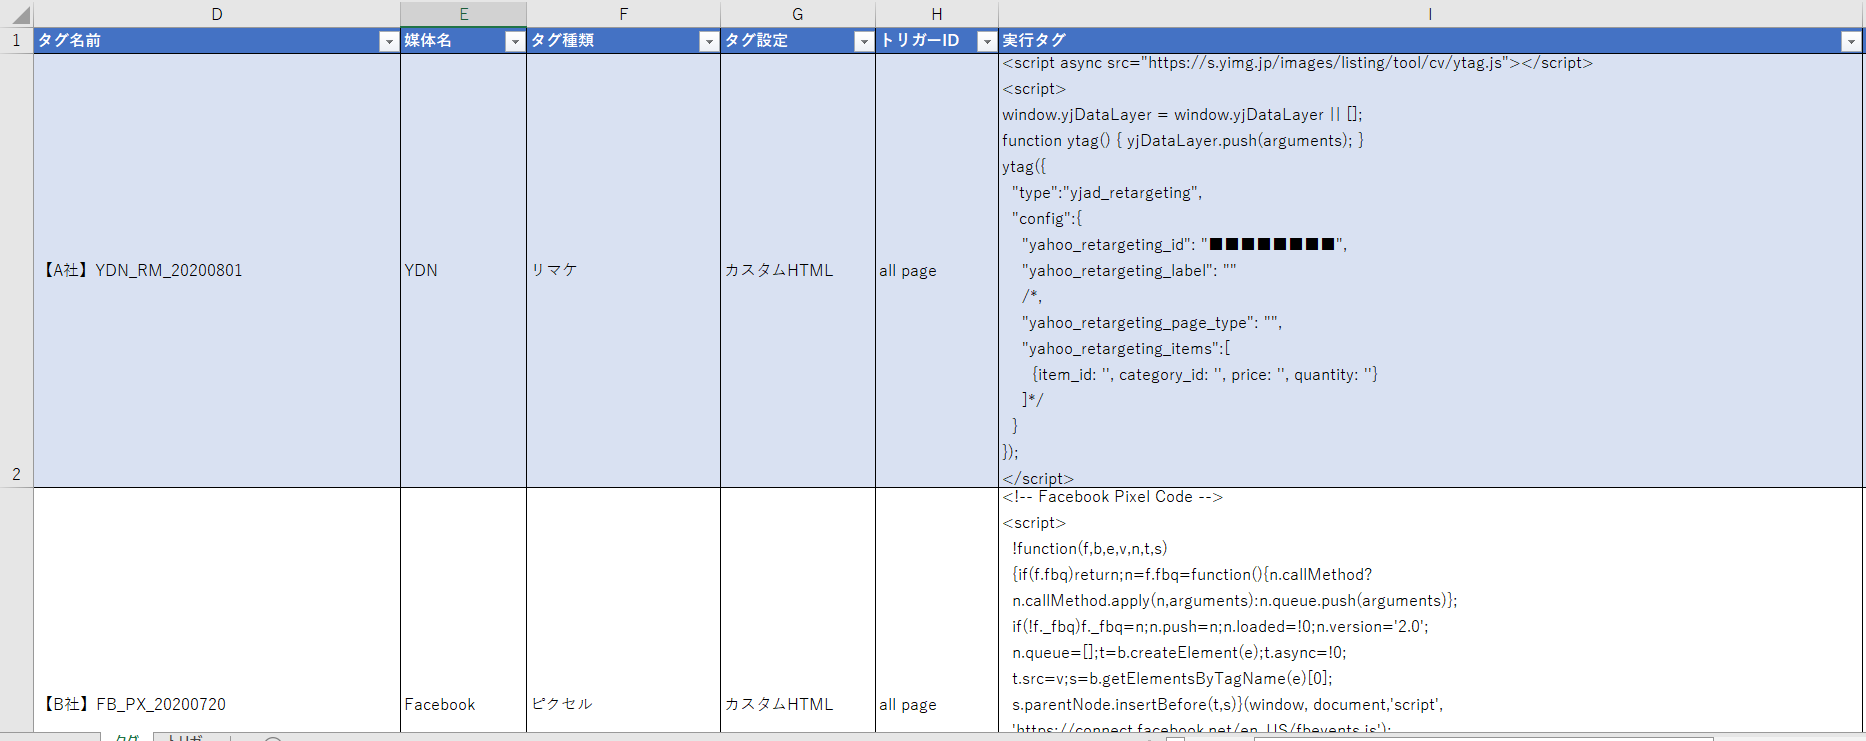The height and width of the screenshot is (741, 1866).
Task: Select row 2 header
Action: click(16, 271)
